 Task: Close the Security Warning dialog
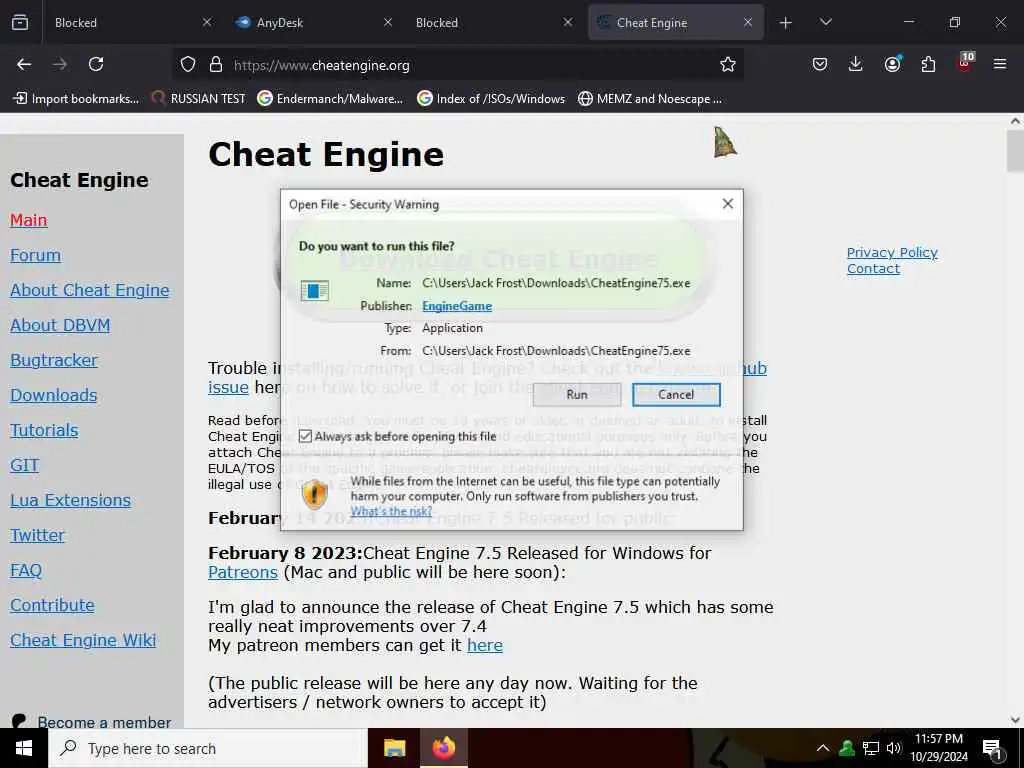[x=728, y=204]
